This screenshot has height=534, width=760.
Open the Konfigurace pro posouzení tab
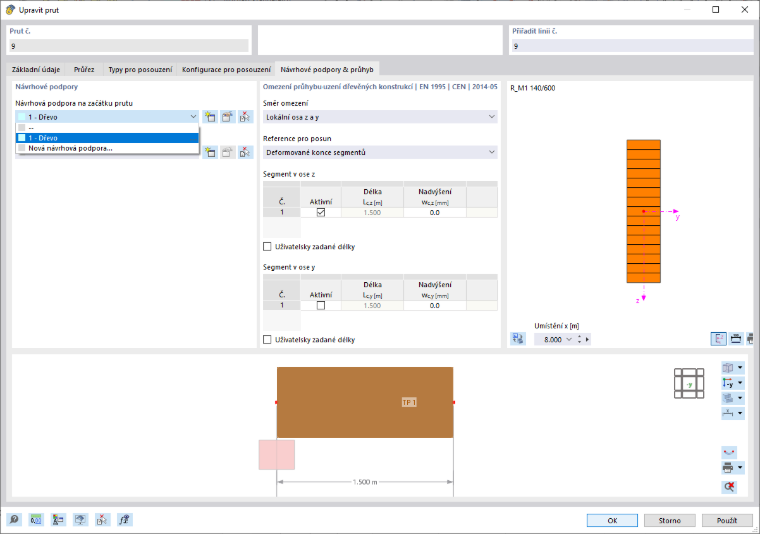(226, 69)
